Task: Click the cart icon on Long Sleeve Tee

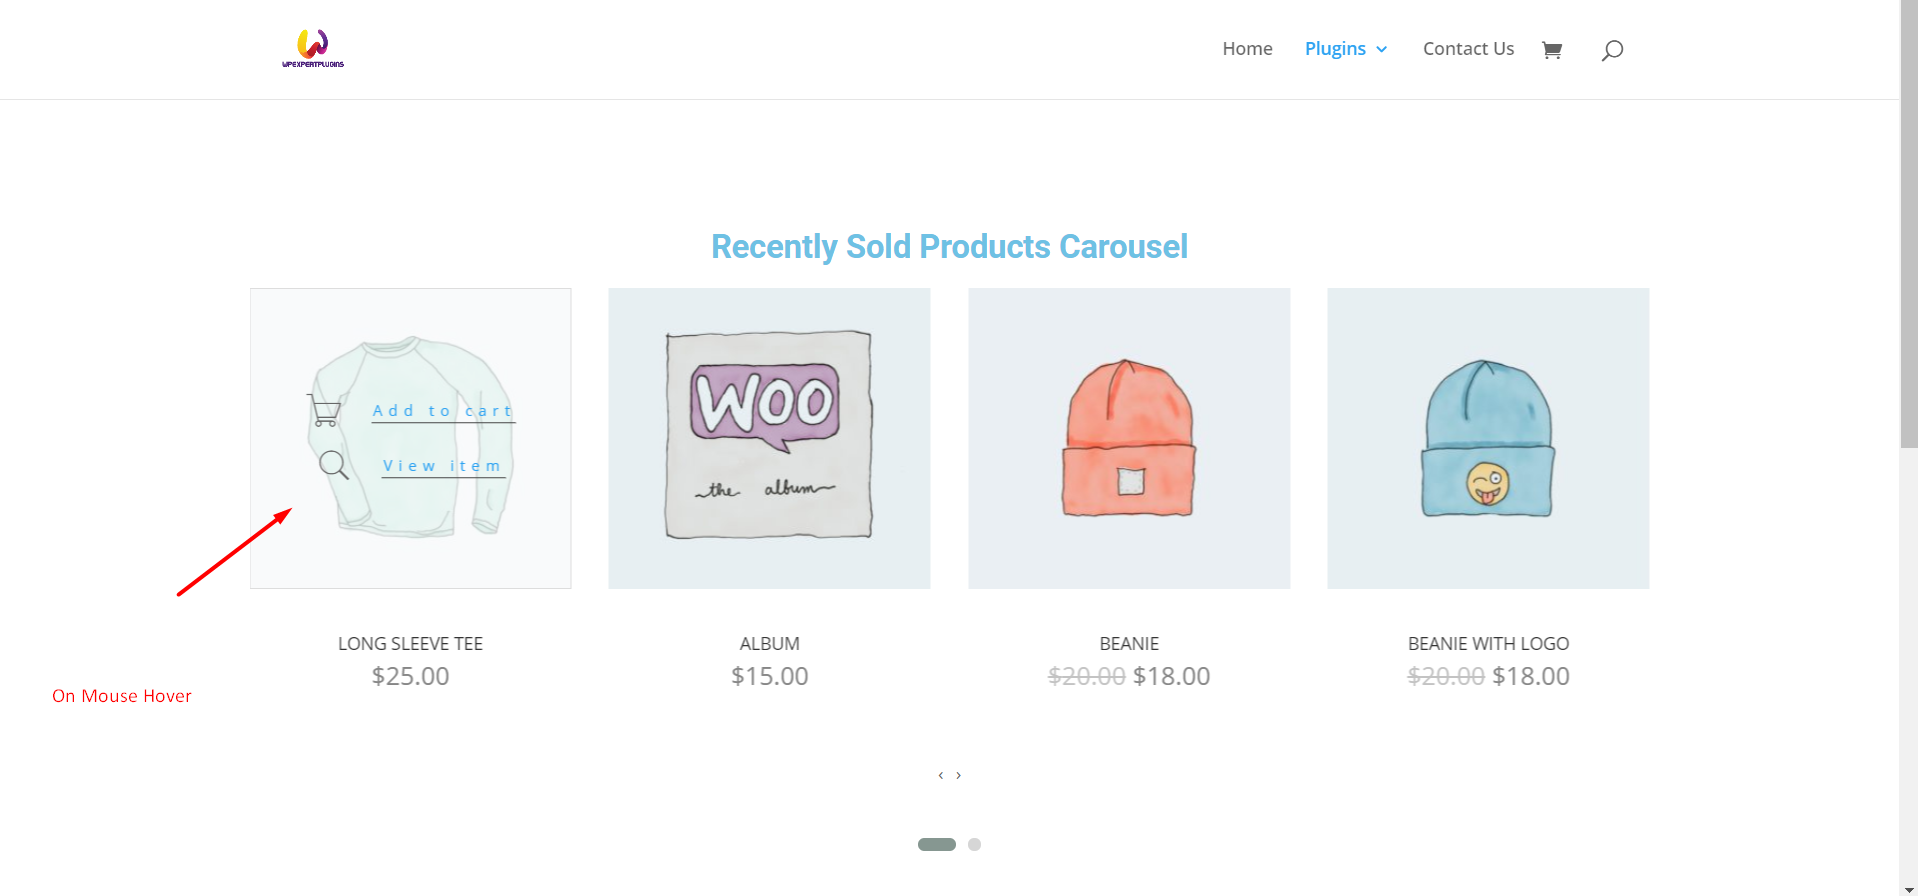Action: click(x=325, y=411)
